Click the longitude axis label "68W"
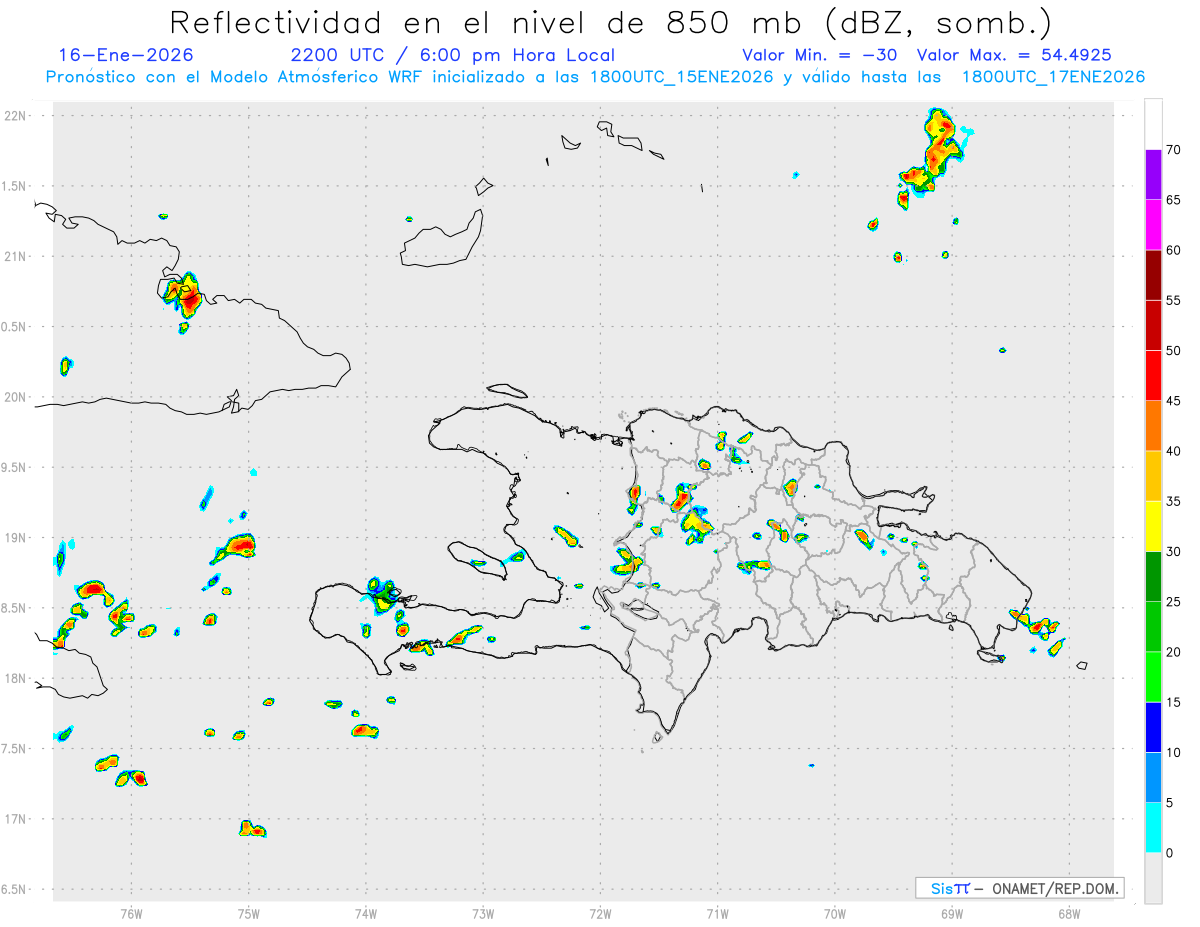Screen dimensions: 1200x927 click(x=1068, y=912)
